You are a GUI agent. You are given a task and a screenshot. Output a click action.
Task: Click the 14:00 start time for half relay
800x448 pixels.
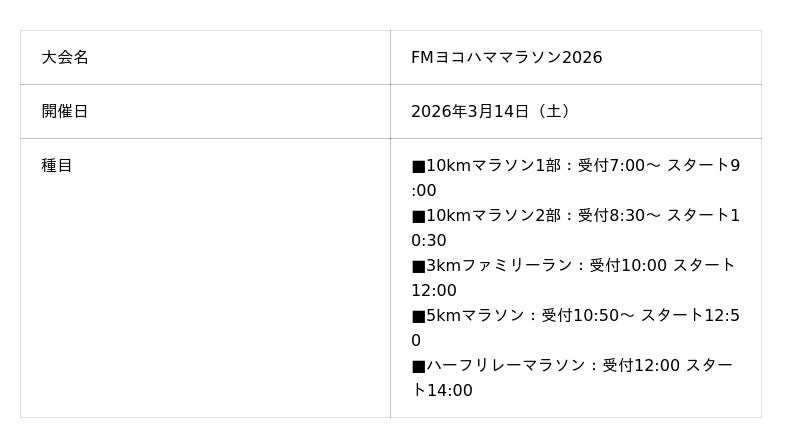[450, 391]
